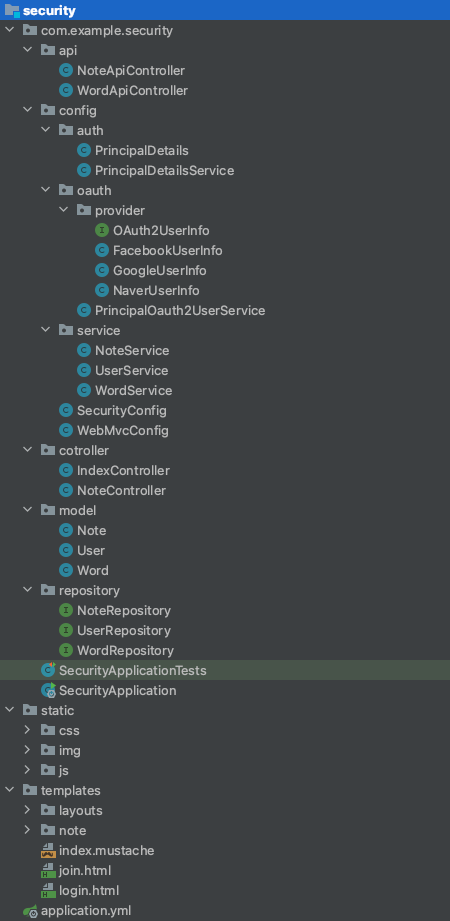Click the class icon beside NoteController
Screen dimensions: 450x921
[66, 490]
